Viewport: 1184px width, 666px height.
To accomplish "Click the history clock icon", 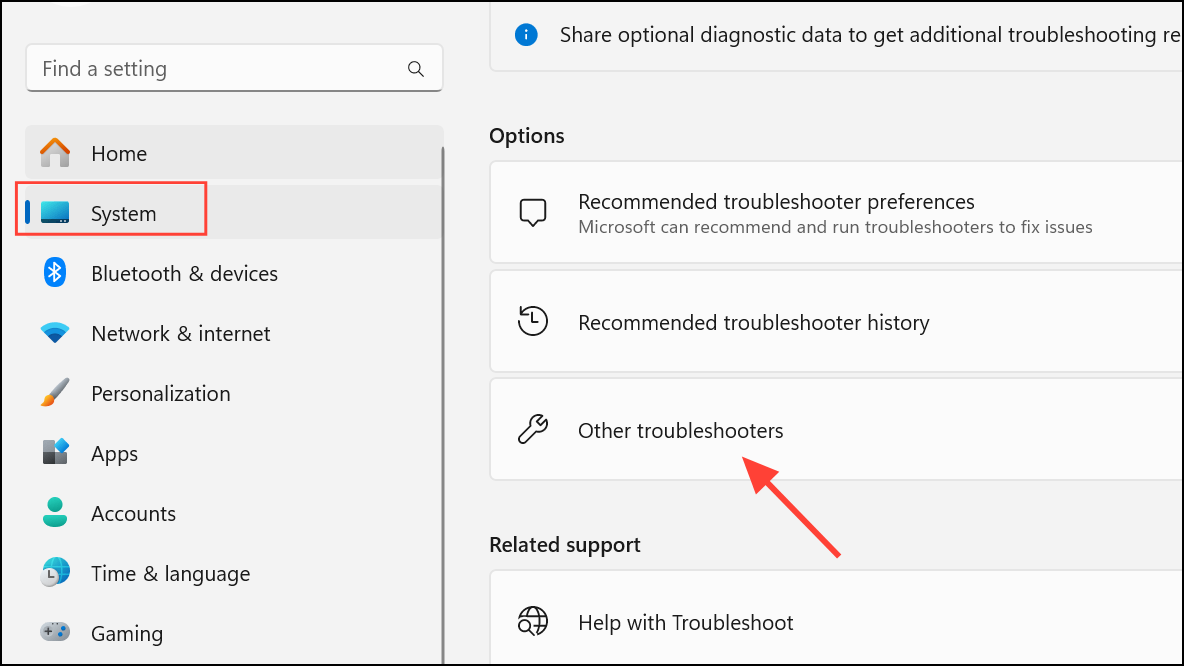I will [533, 321].
